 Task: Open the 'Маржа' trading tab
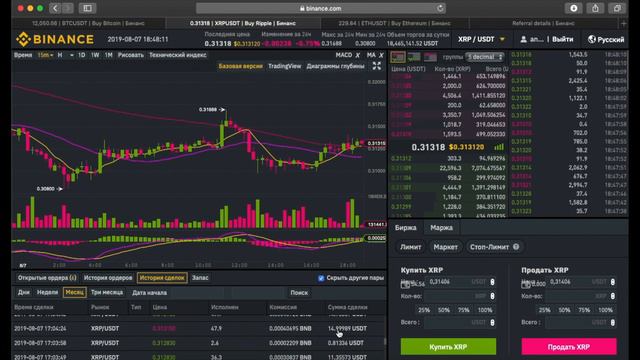tap(441, 228)
